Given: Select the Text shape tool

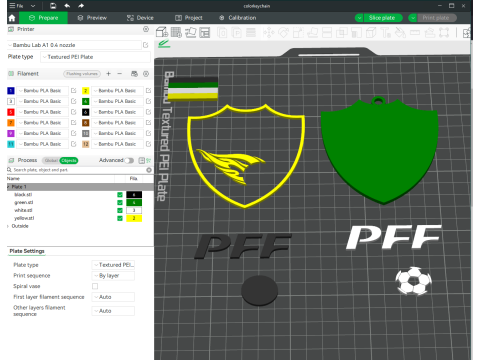Looking at the screenshot, I should [385, 33].
